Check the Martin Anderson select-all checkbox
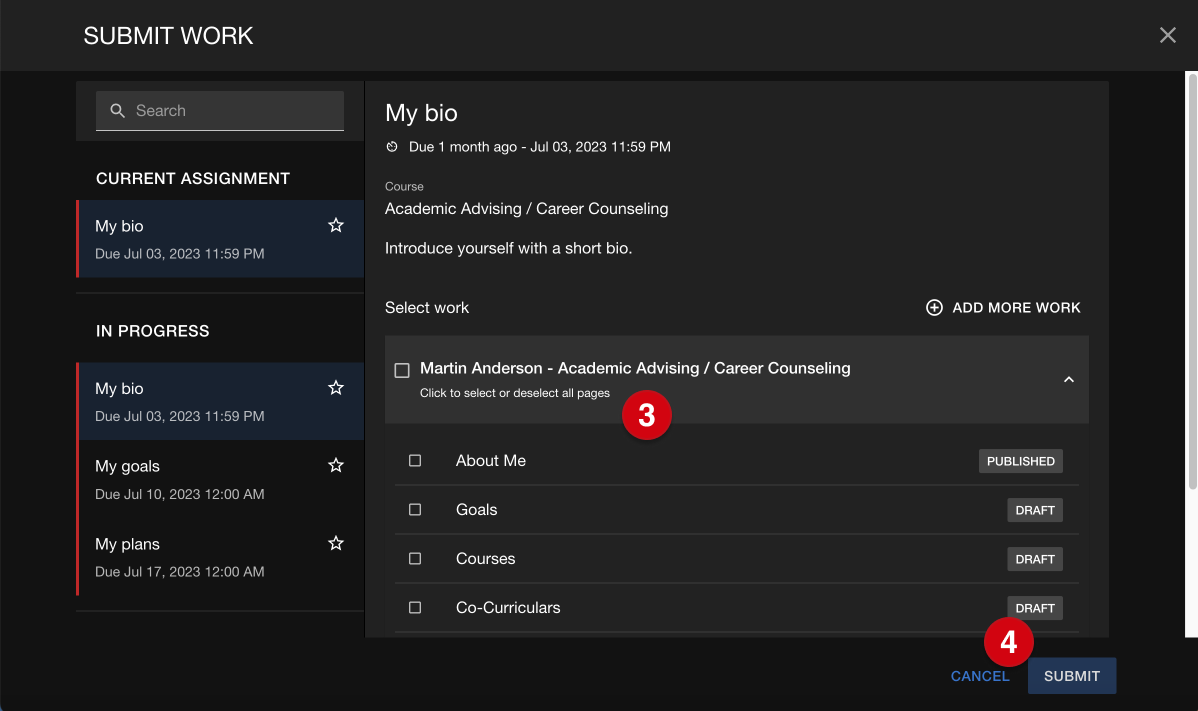This screenshot has height=711, width=1198. [x=402, y=370]
